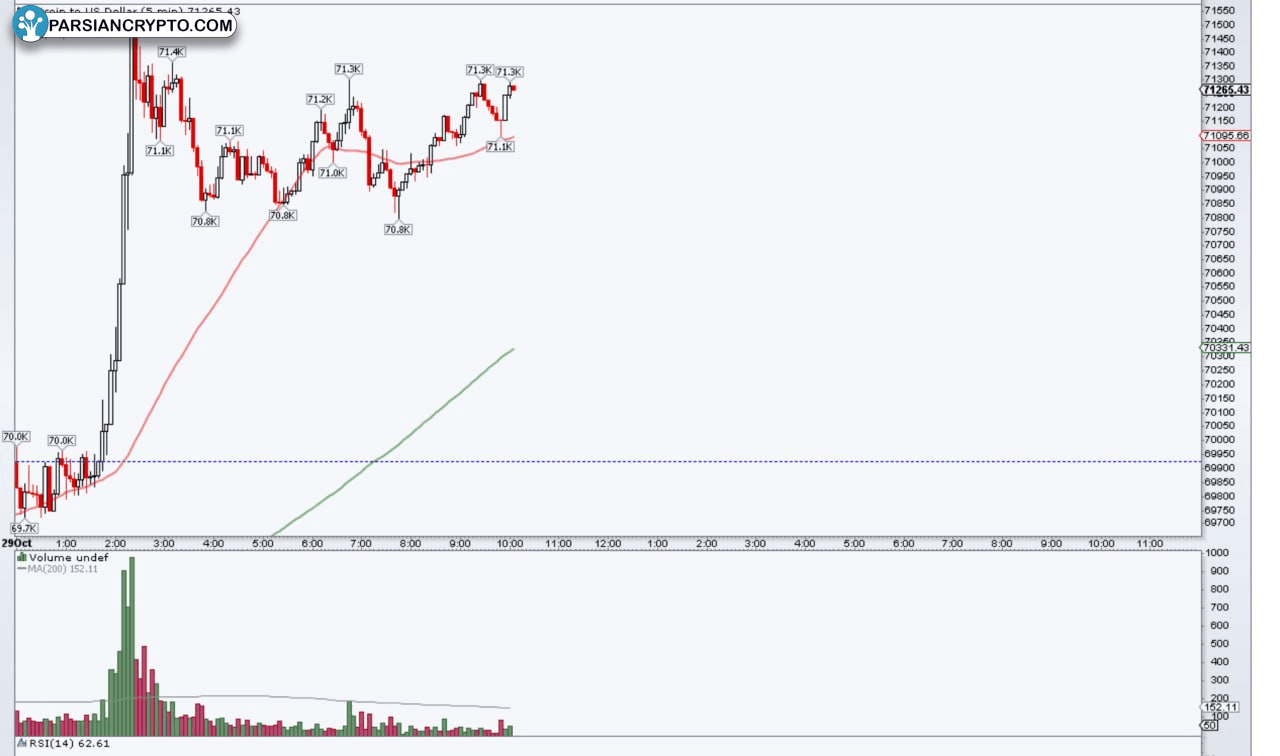Click the 71000 price level on axis
Screen dimensions: 1280x756
tap(1220, 162)
